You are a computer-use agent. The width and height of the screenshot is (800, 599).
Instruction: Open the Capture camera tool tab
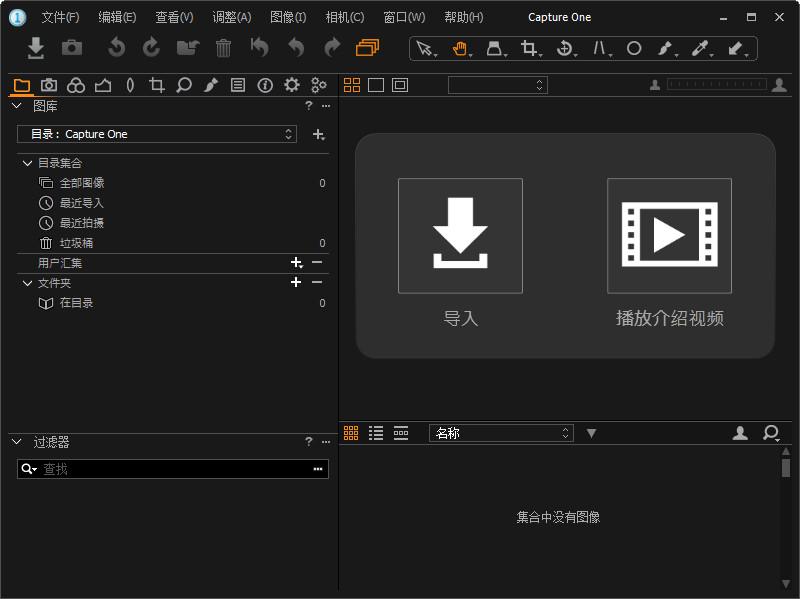point(49,85)
